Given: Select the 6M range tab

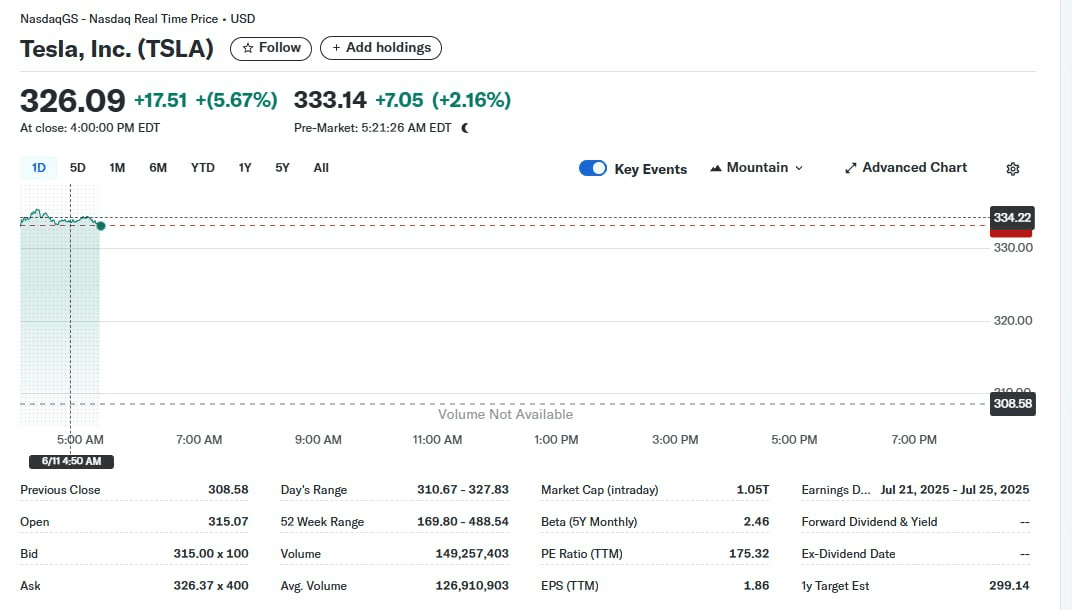Looking at the screenshot, I should tap(158, 168).
